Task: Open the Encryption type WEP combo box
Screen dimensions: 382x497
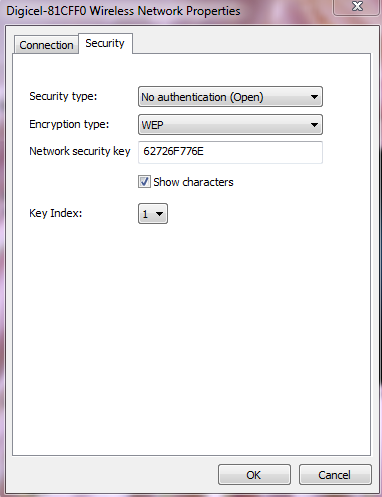Action: click(230, 125)
